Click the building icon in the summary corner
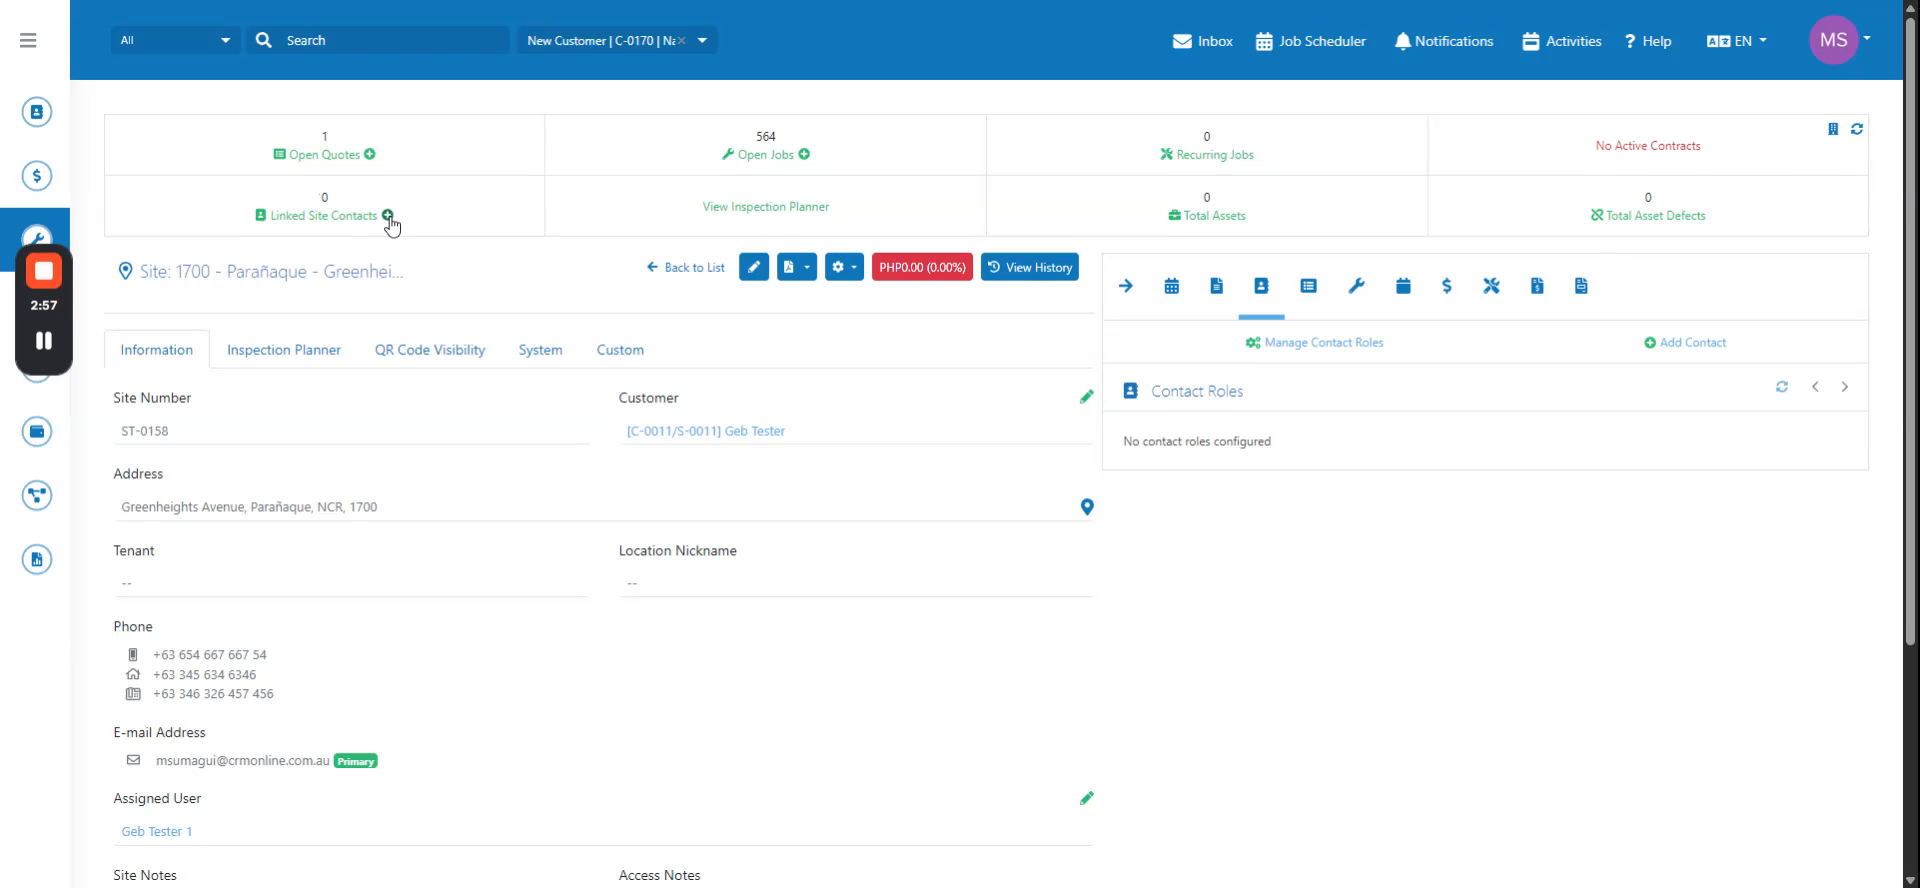 coord(1833,129)
